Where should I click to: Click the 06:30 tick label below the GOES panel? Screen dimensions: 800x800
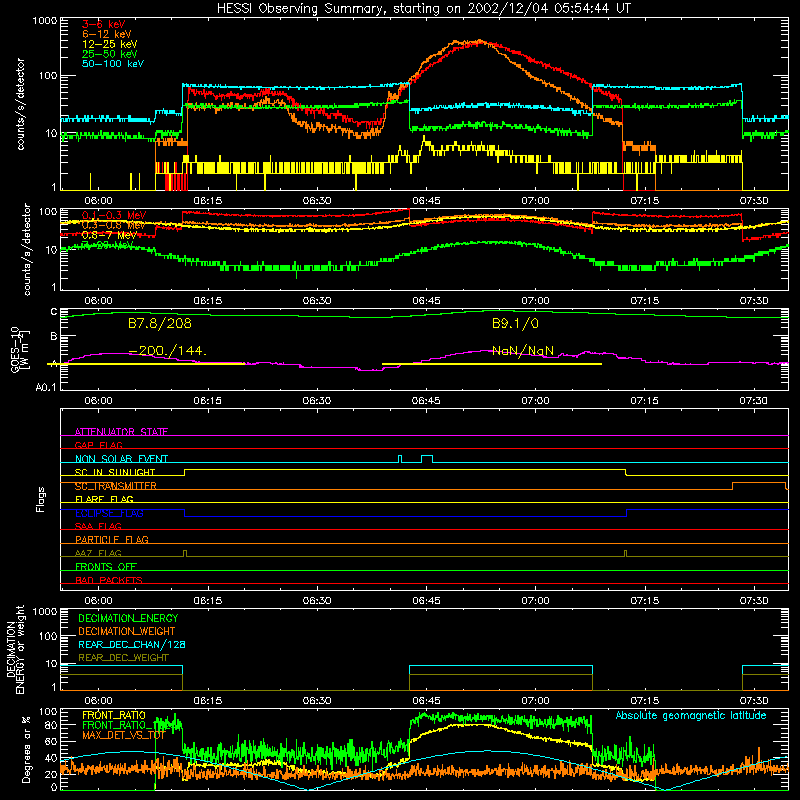tap(316, 401)
